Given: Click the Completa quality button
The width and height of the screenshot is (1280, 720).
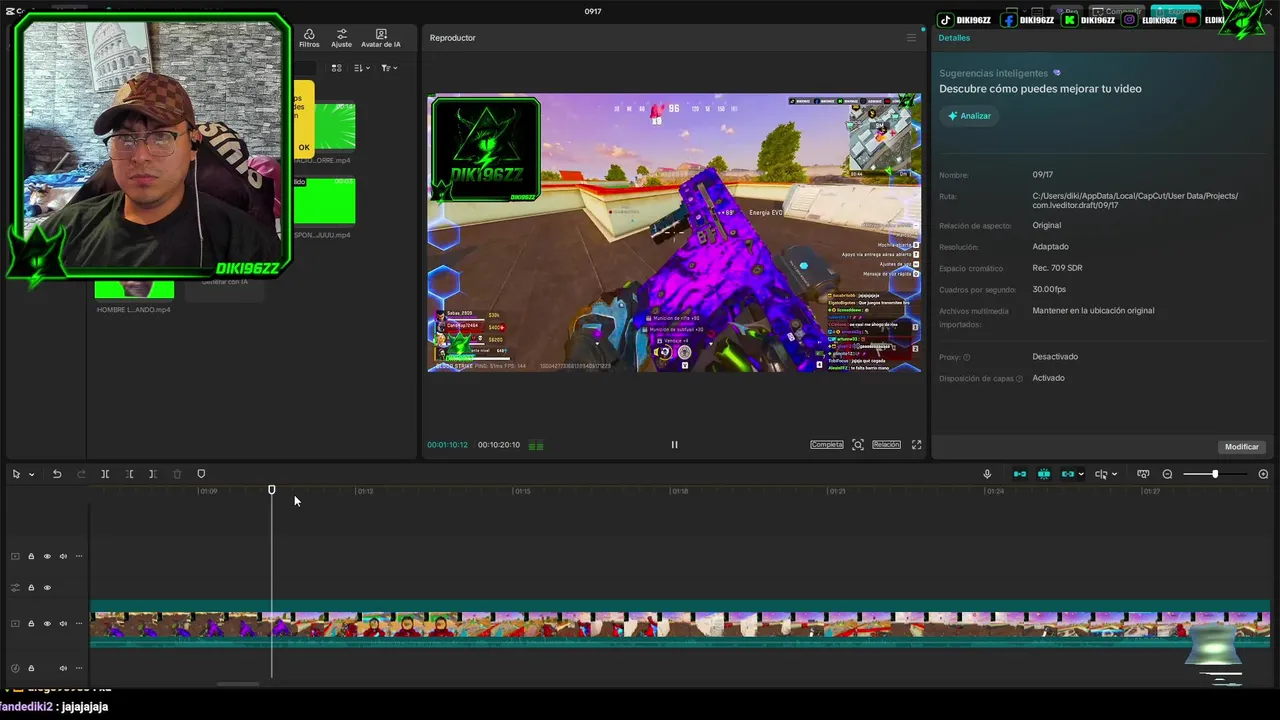Looking at the screenshot, I should coord(827,445).
